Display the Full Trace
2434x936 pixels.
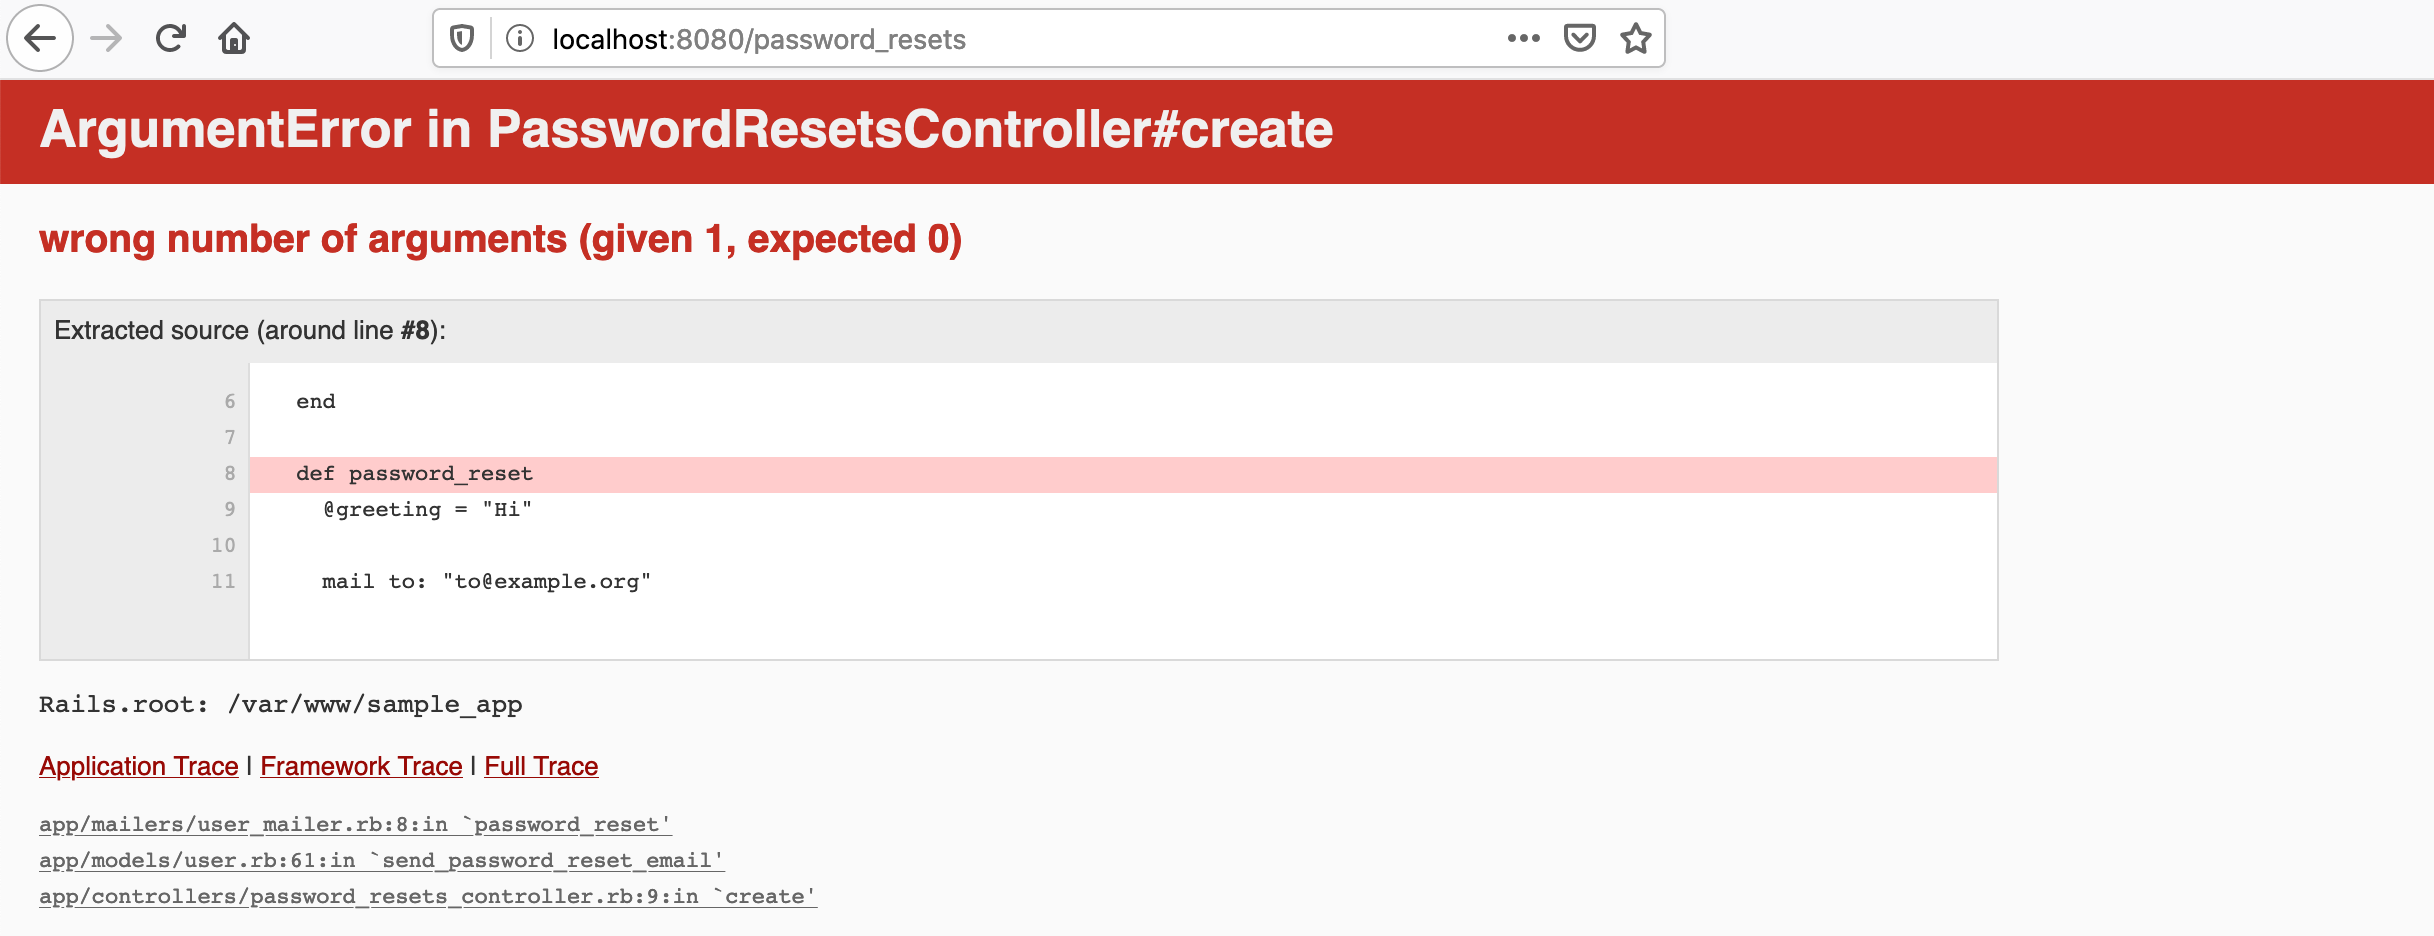tap(541, 766)
